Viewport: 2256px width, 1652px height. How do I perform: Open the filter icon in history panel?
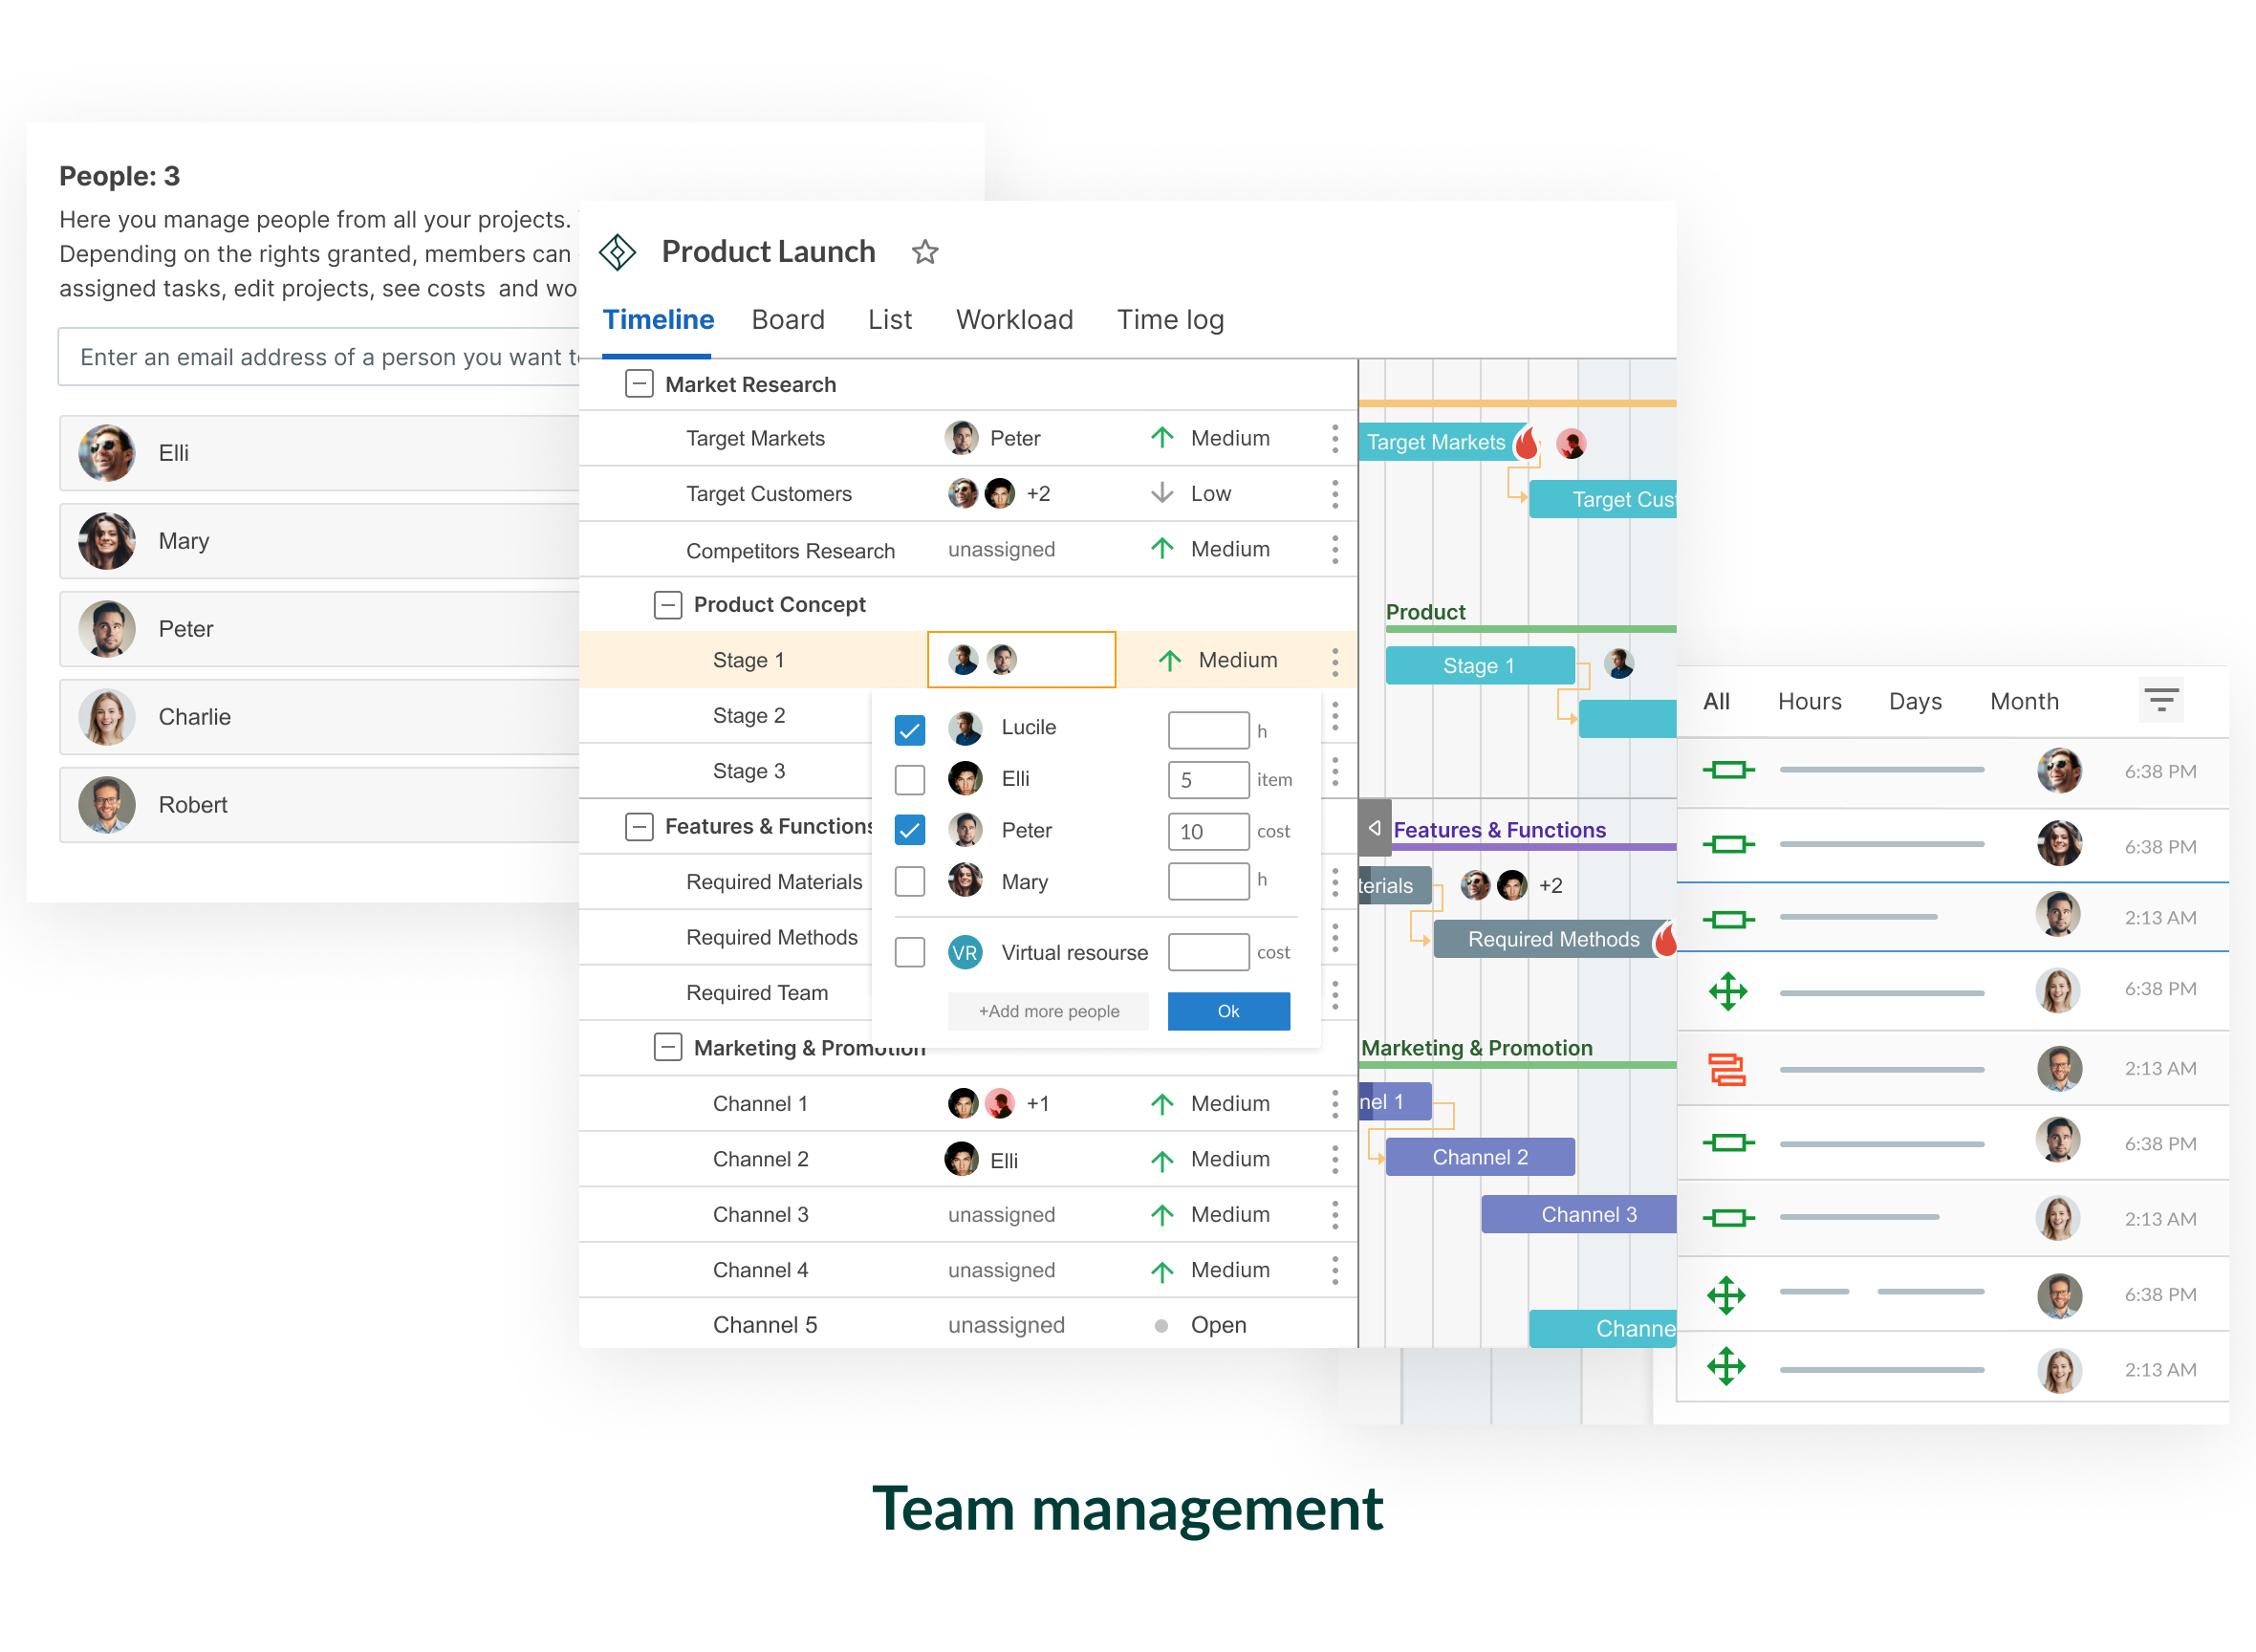point(2160,700)
